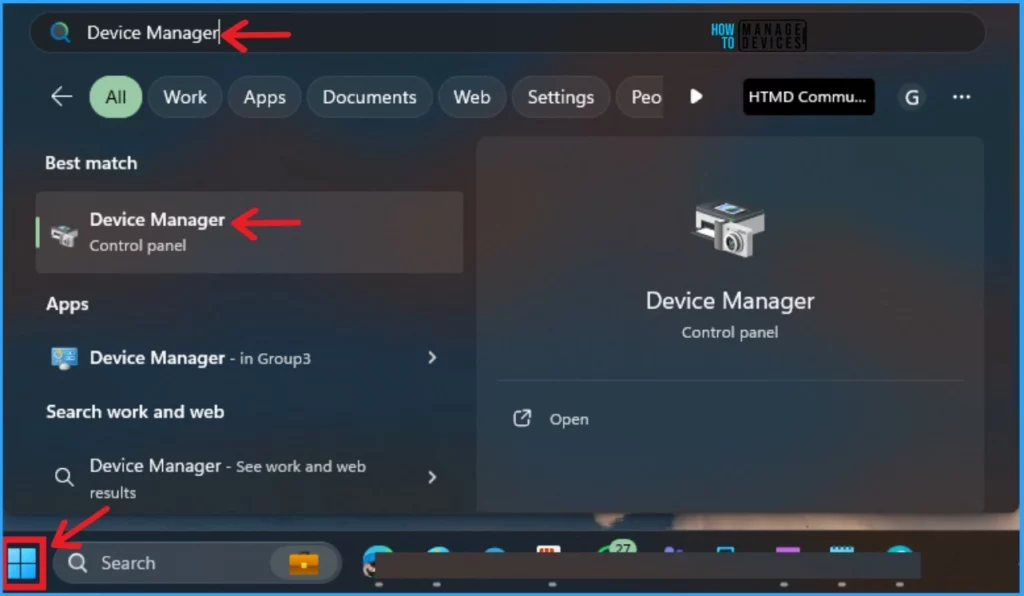Select Device Manager see work and web results
Image resolution: width=1024 pixels, height=596 pixels.
click(249, 478)
